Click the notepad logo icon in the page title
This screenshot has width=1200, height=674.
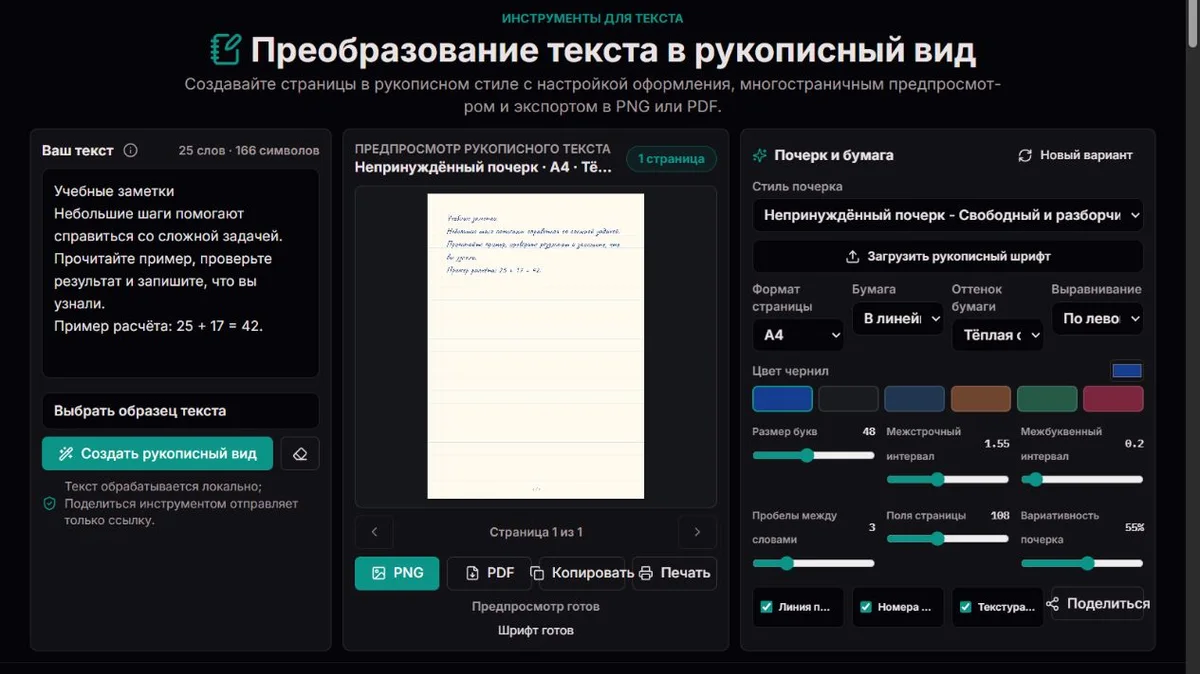click(x=226, y=49)
